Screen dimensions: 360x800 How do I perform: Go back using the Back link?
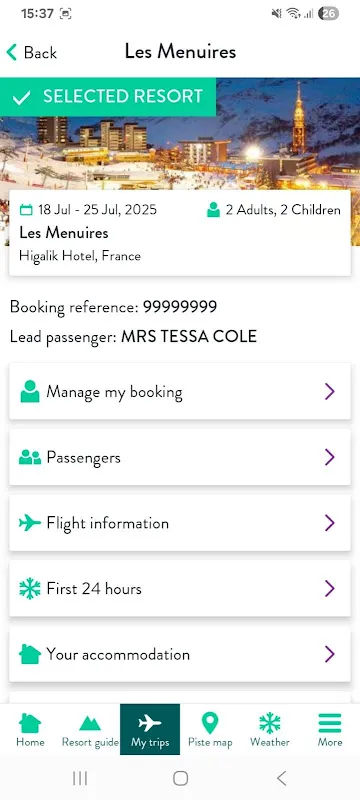[32, 53]
